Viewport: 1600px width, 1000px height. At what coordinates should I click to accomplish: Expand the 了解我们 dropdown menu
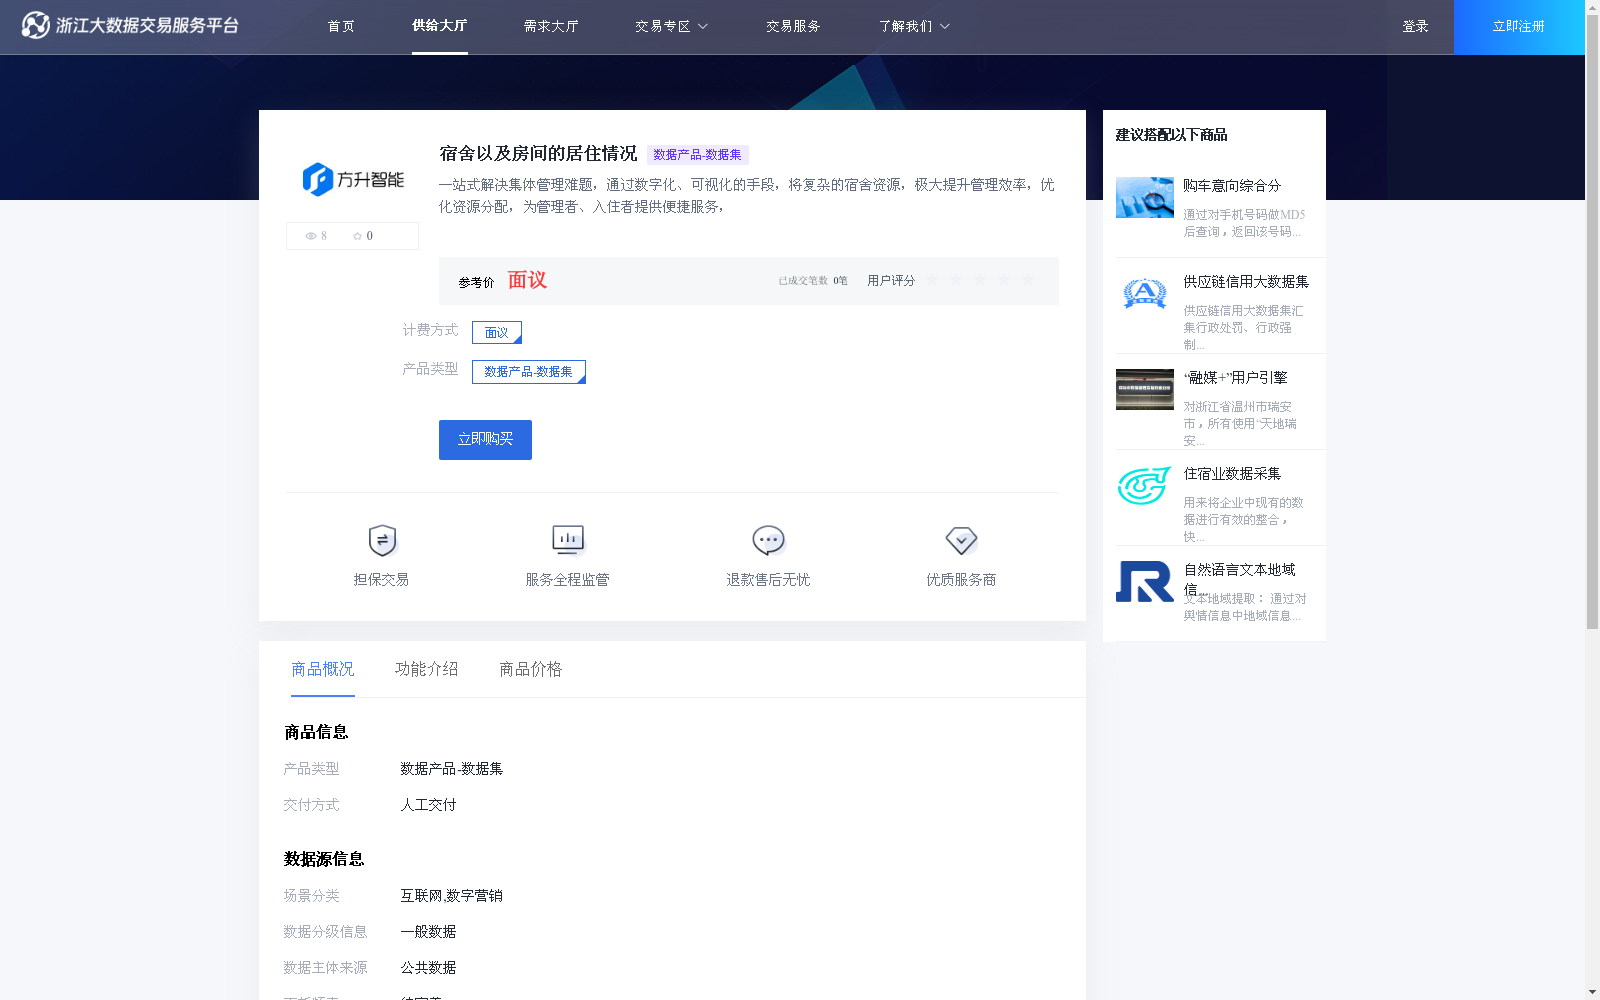914,26
